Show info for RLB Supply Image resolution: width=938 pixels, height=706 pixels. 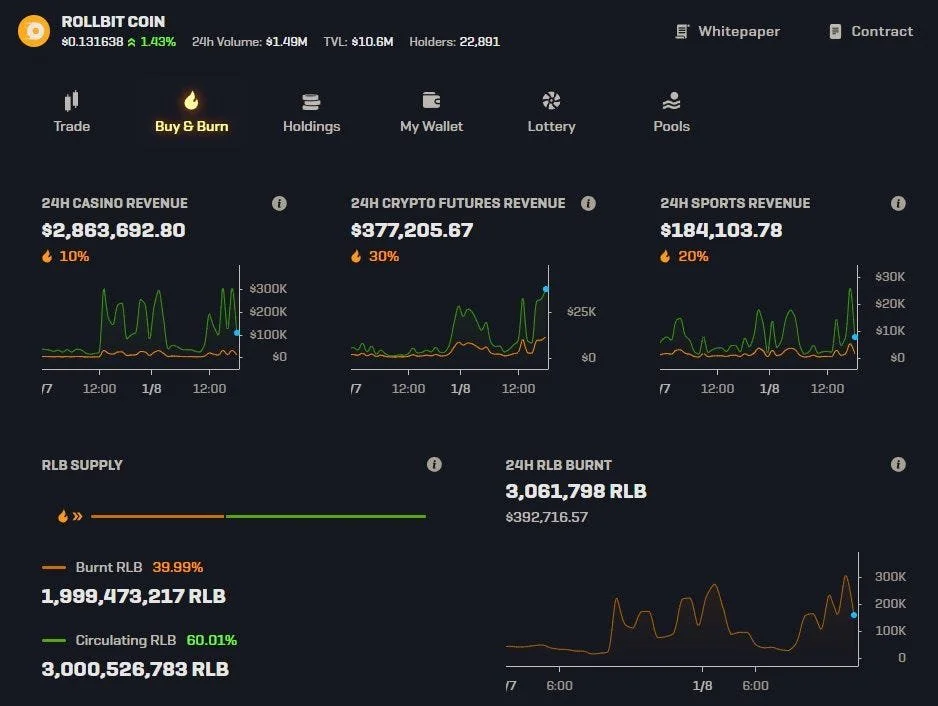(x=434, y=464)
